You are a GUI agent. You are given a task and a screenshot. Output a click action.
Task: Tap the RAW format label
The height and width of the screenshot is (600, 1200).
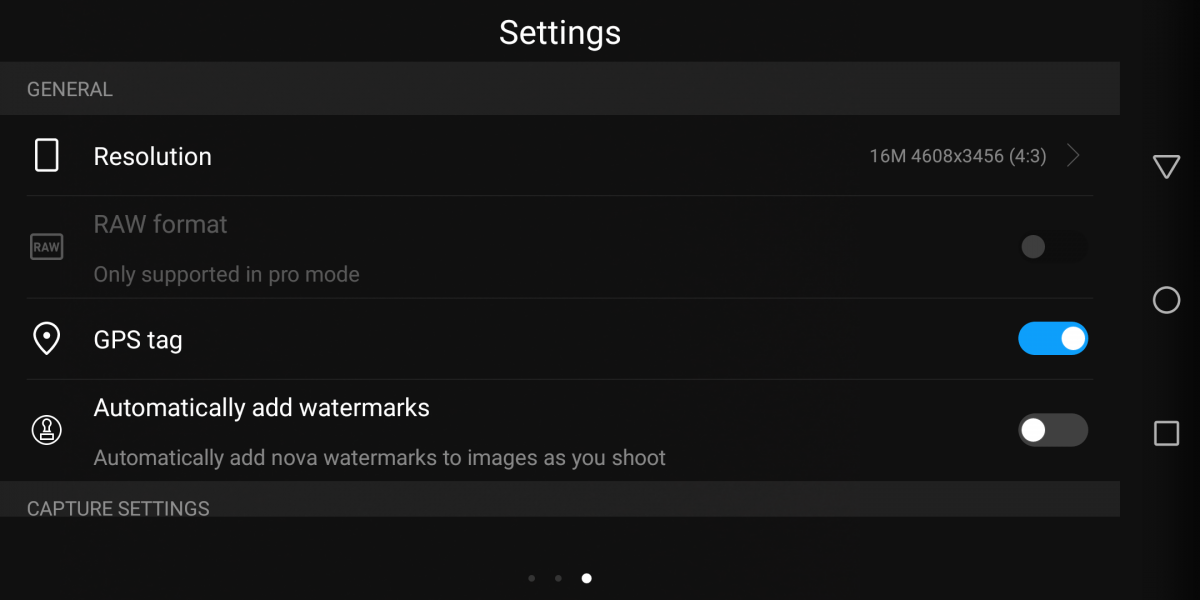click(x=161, y=225)
